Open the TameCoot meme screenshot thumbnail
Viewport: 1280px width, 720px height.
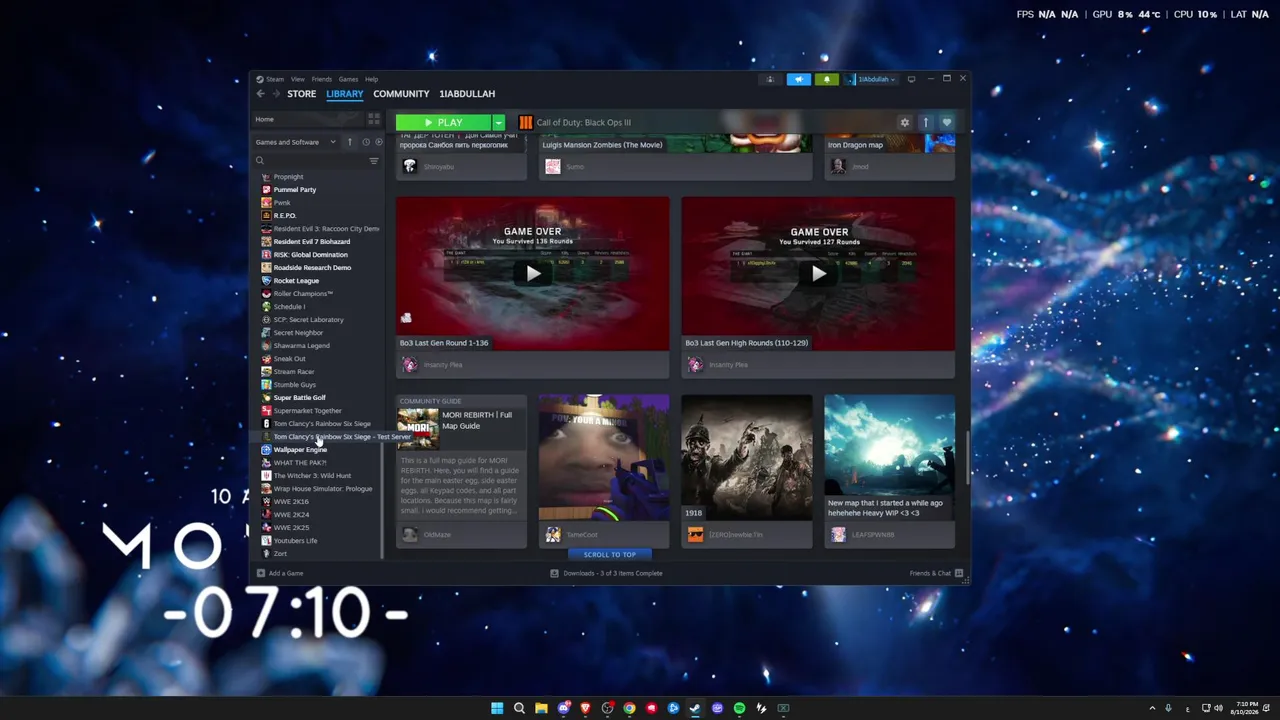(x=604, y=458)
